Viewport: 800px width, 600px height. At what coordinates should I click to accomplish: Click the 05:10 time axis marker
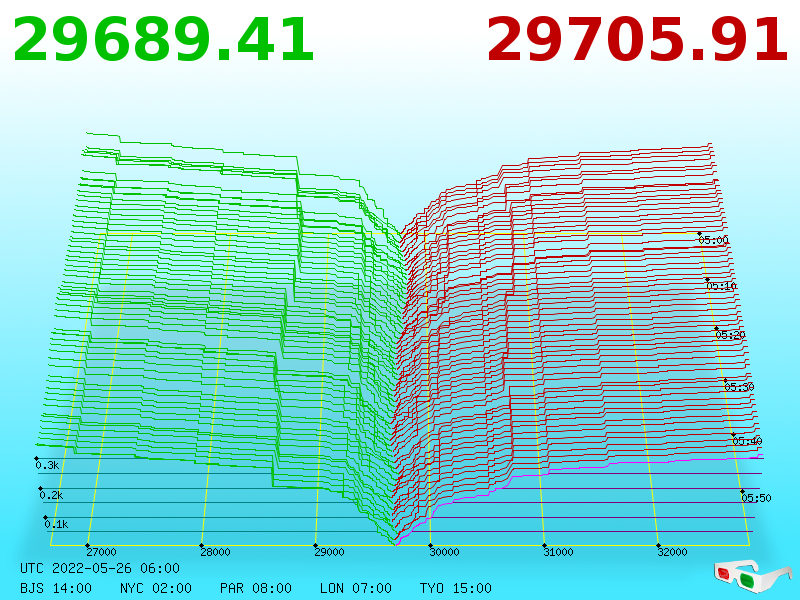(x=721, y=286)
